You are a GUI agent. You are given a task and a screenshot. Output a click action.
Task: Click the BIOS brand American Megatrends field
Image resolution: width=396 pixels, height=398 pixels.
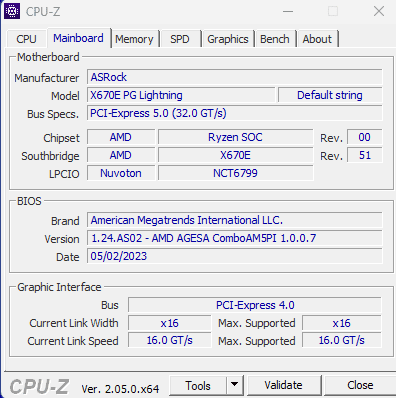click(235, 220)
